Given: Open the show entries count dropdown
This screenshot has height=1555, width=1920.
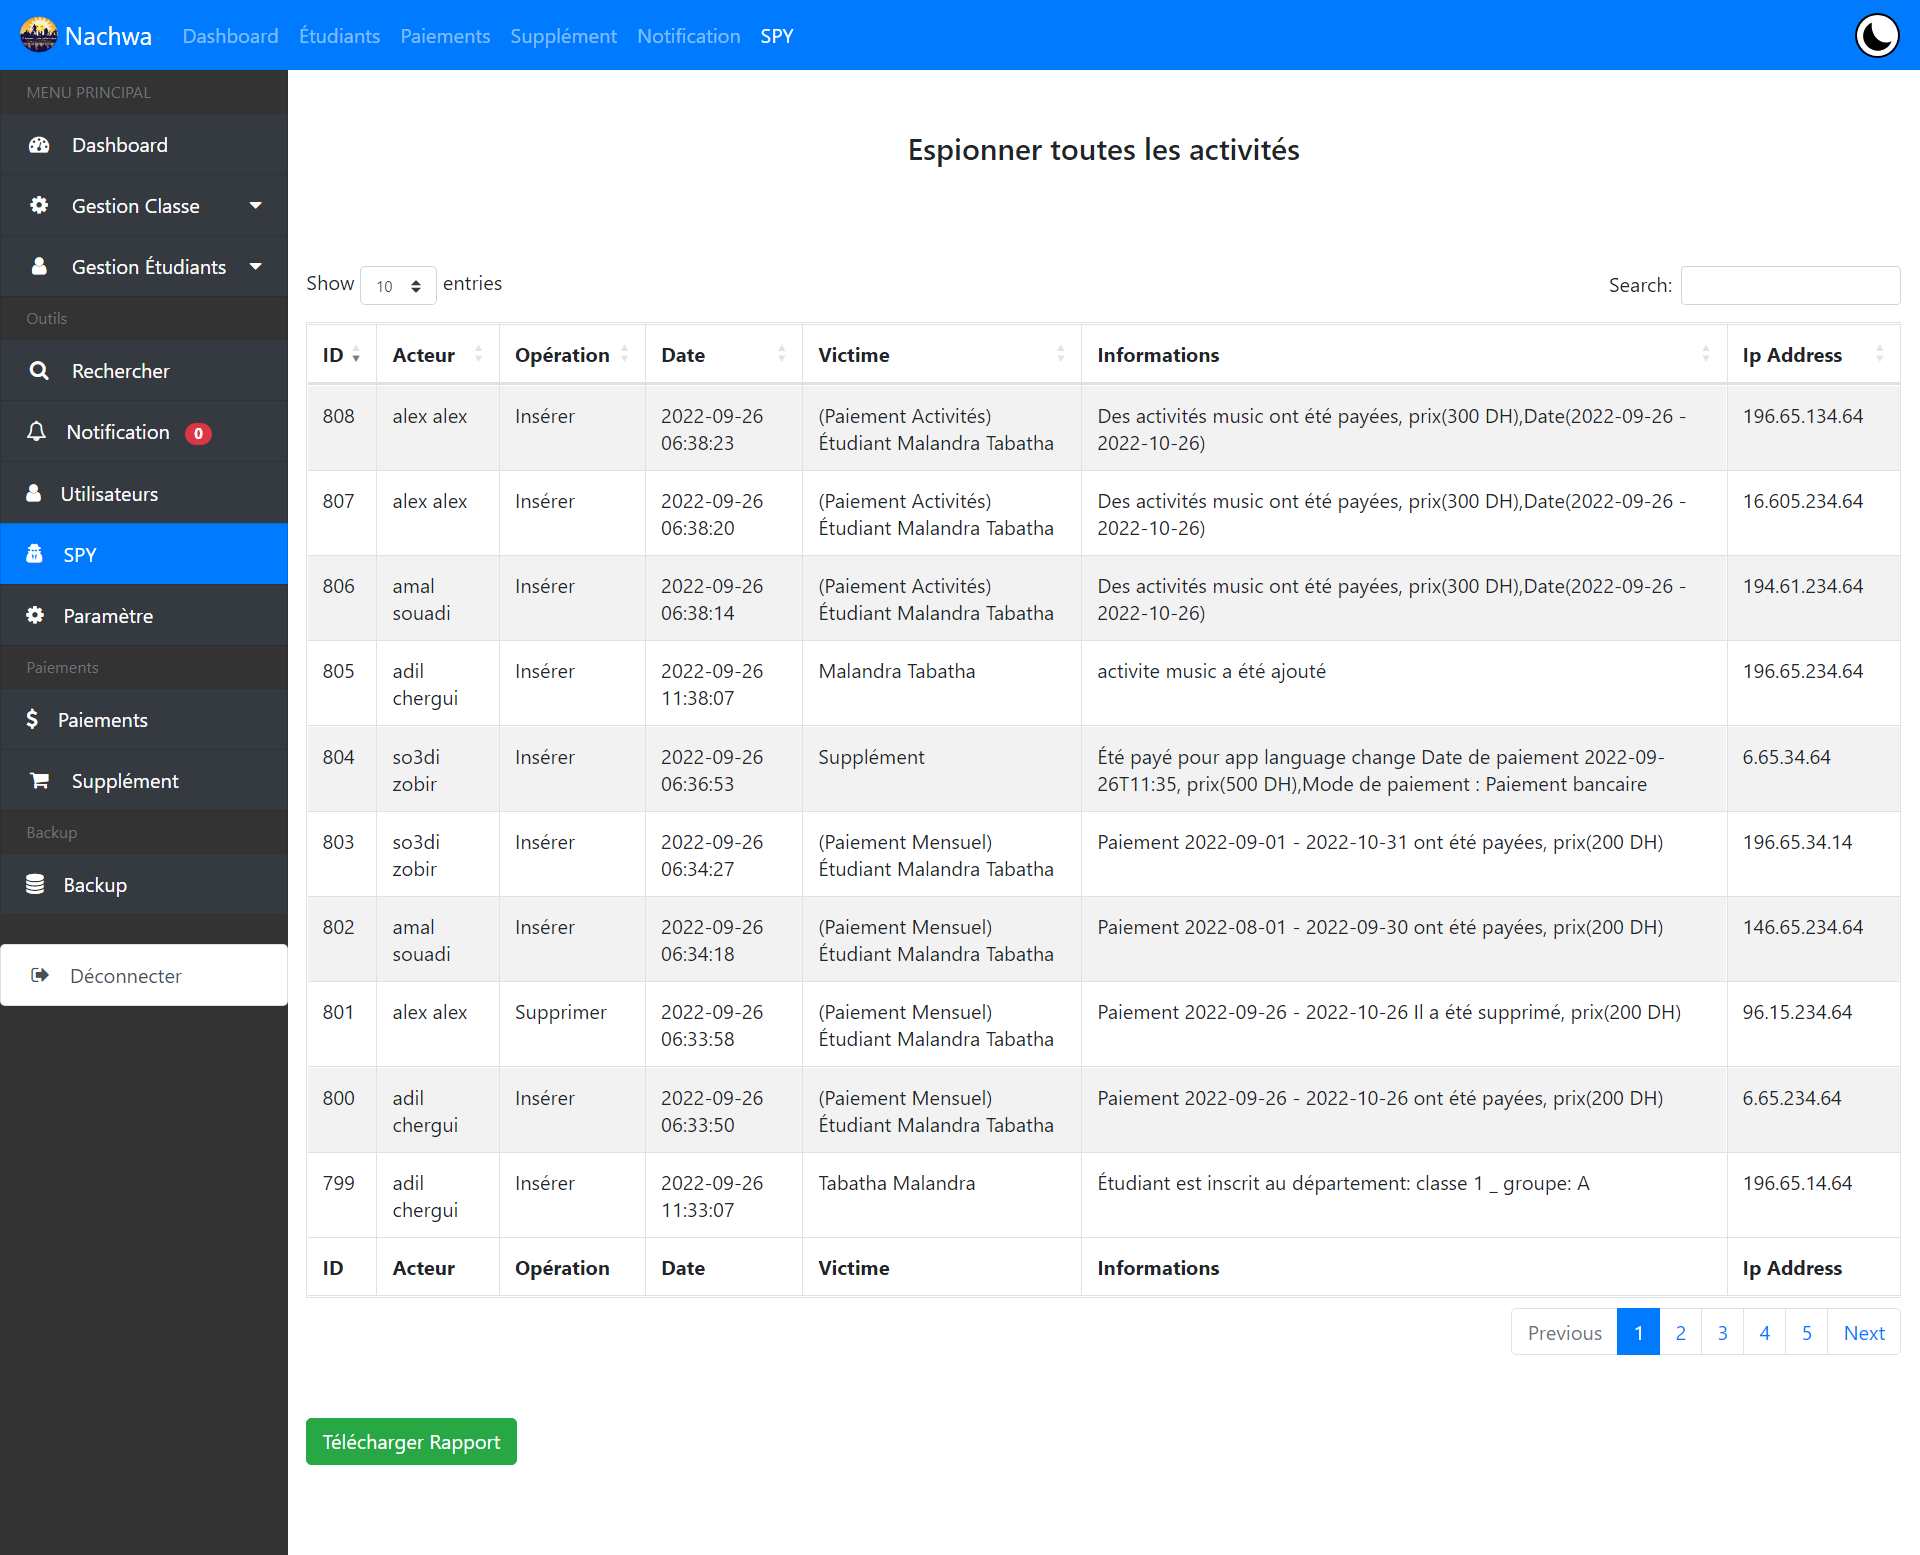Looking at the screenshot, I should tap(398, 286).
